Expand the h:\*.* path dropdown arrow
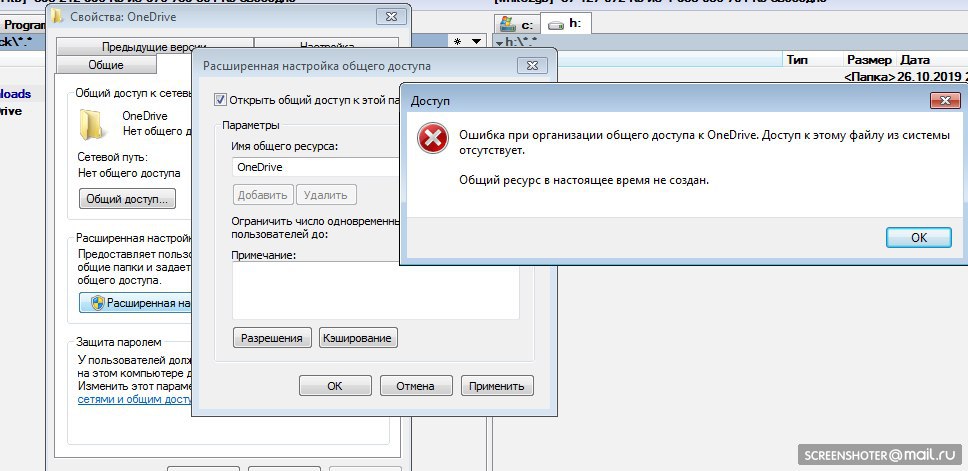 tap(499, 43)
